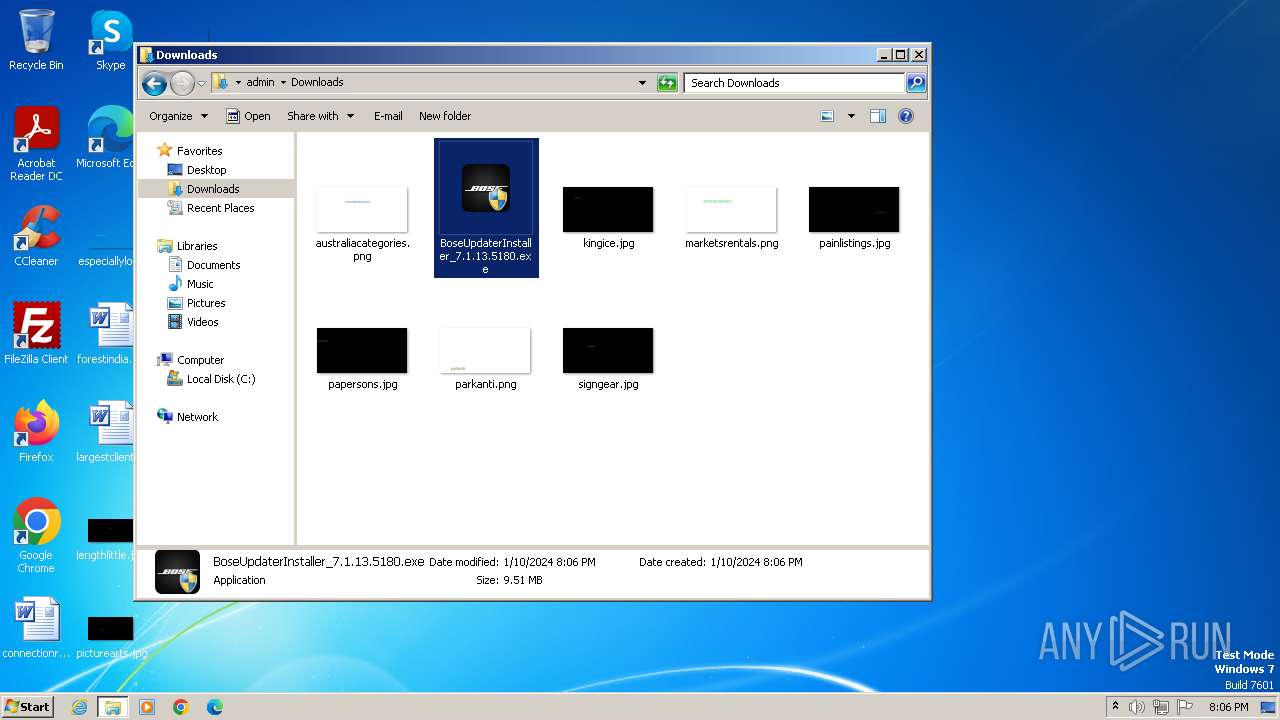Open the recent pages dropdown arrow

coord(201,83)
